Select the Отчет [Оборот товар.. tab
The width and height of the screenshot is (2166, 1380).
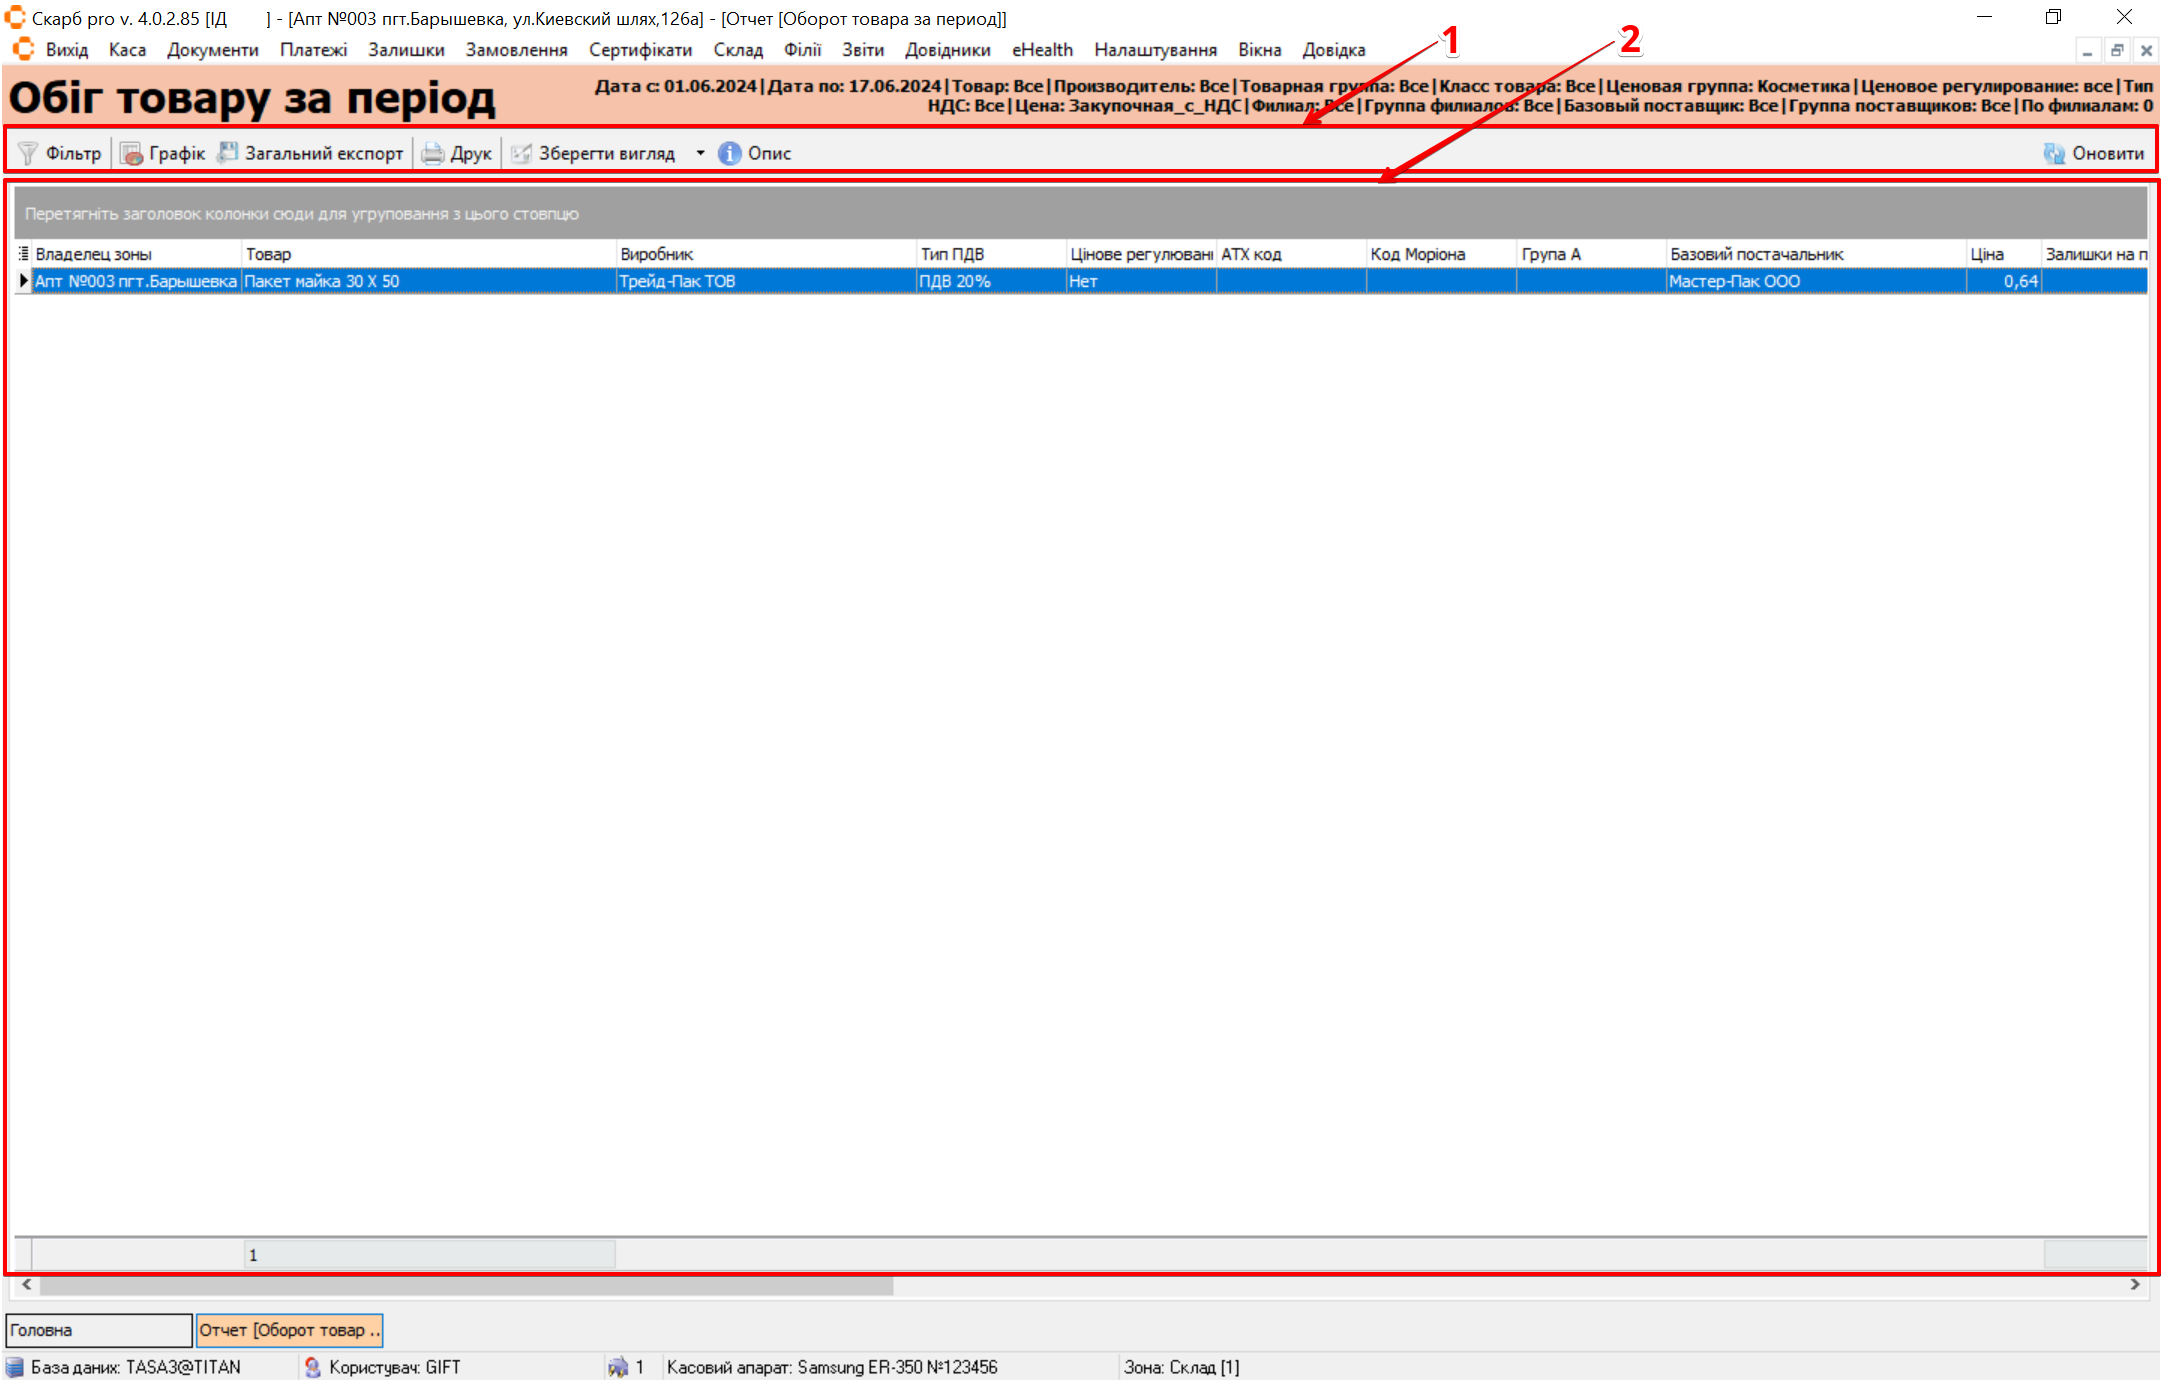[289, 1330]
